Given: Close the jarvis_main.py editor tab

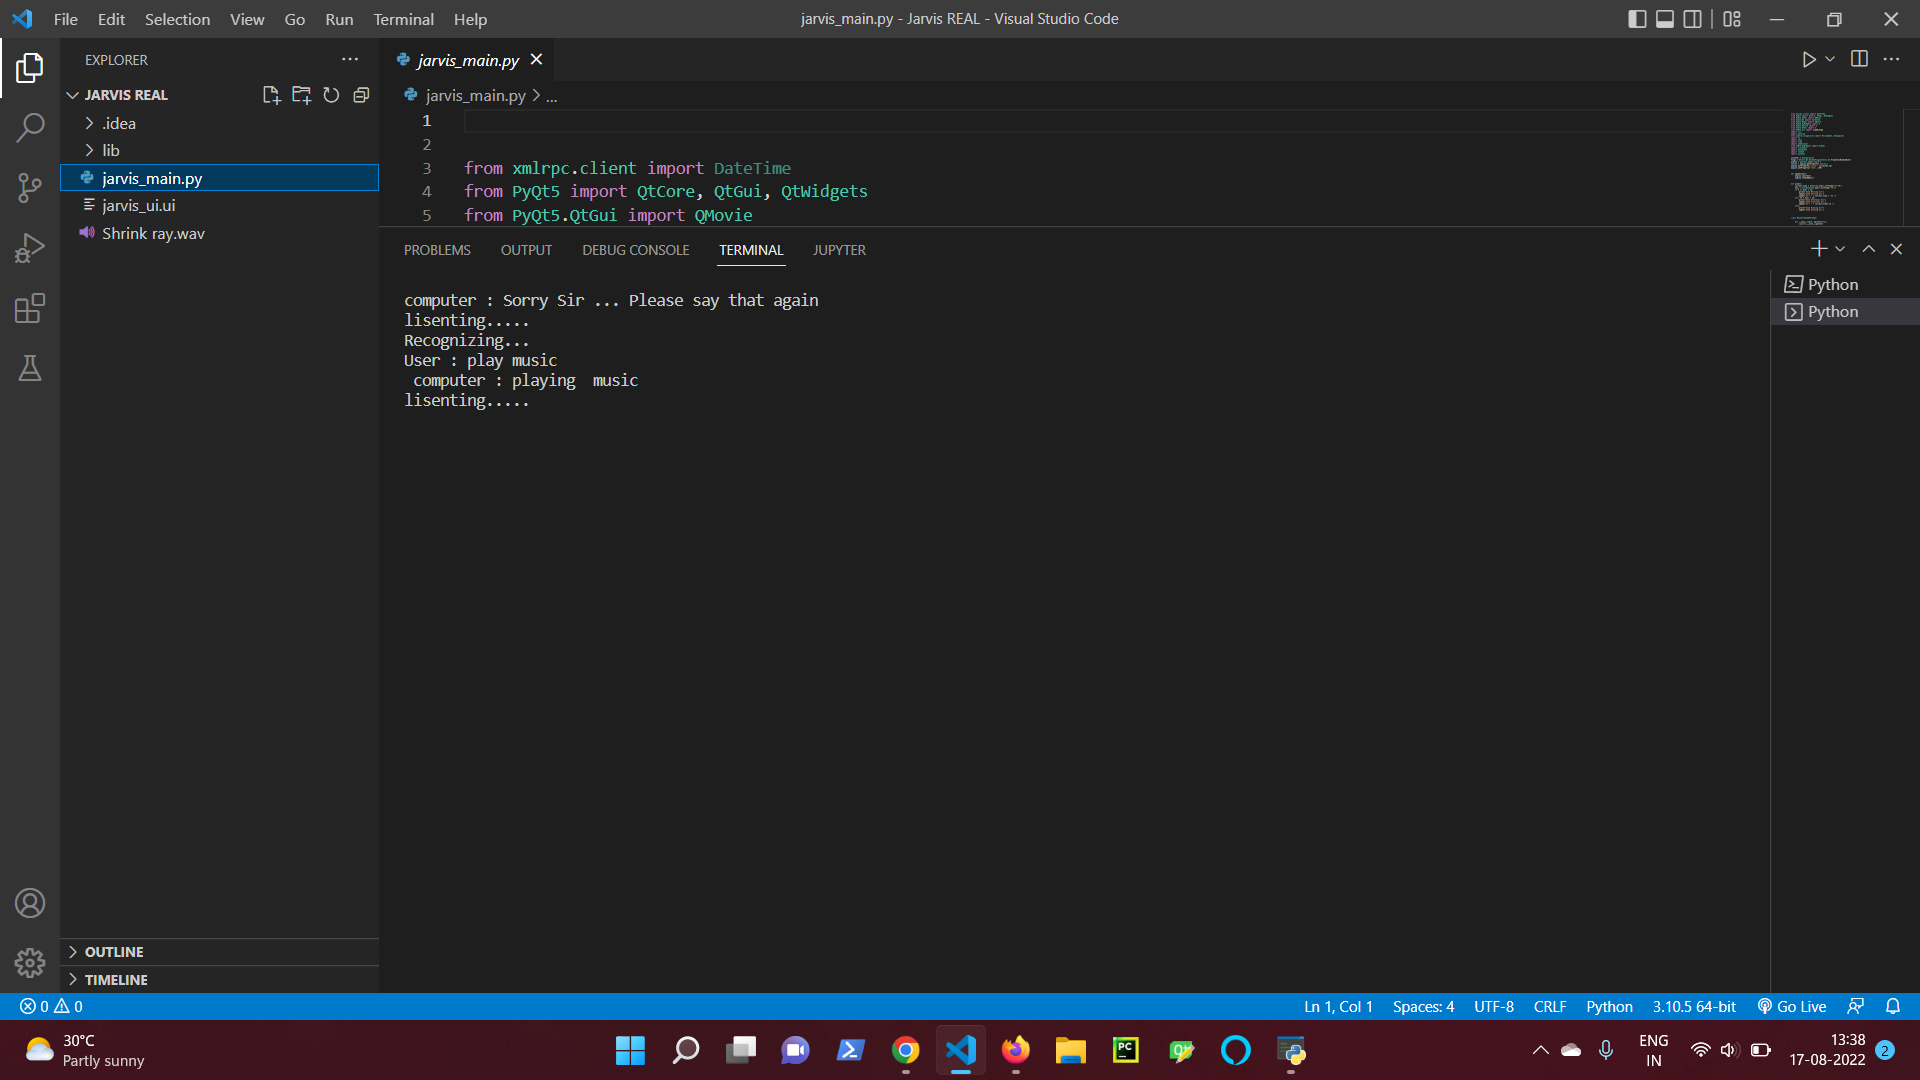Looking at the screenshot, I should pyautogui.click(x=536, y=60).
